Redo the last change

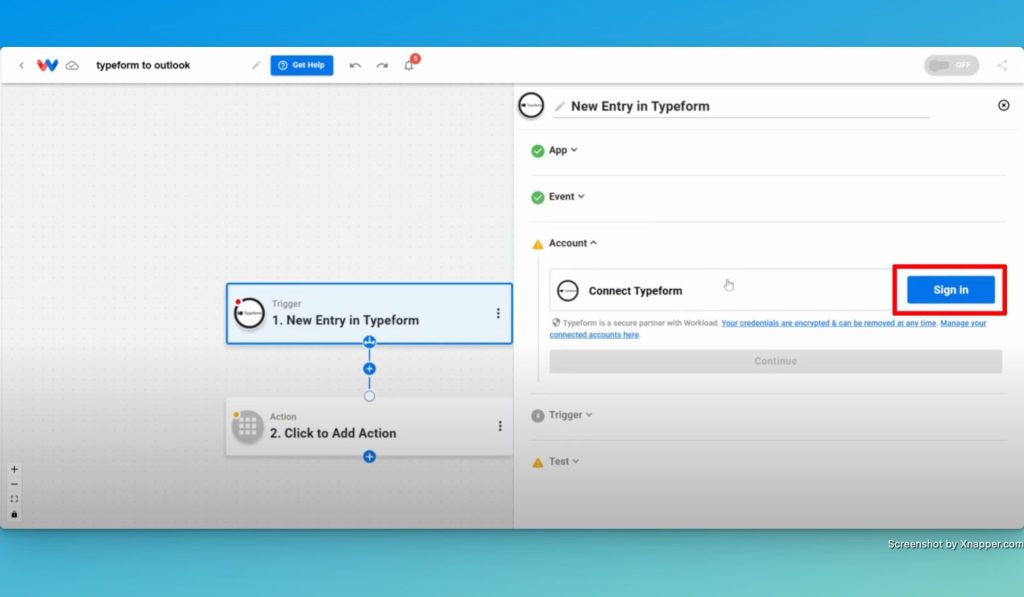coord(382,65)
